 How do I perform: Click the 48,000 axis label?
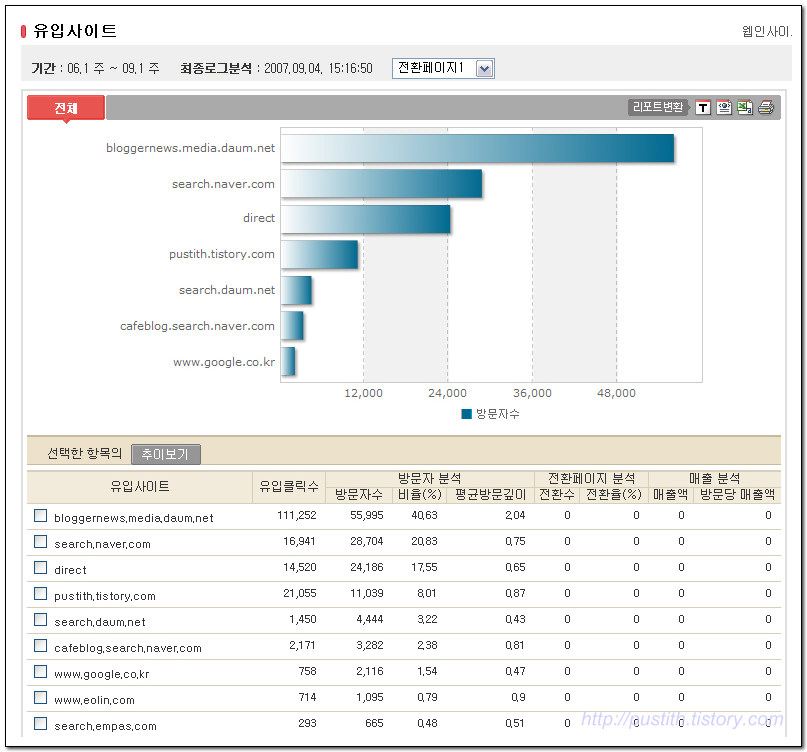[616, 393]
